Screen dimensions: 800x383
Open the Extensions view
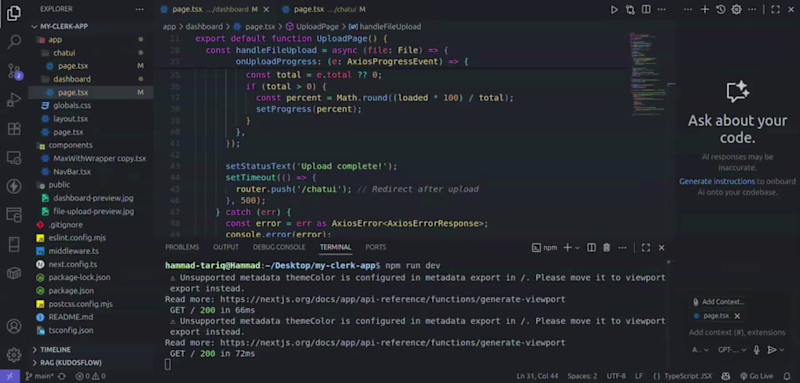[14, 129]
